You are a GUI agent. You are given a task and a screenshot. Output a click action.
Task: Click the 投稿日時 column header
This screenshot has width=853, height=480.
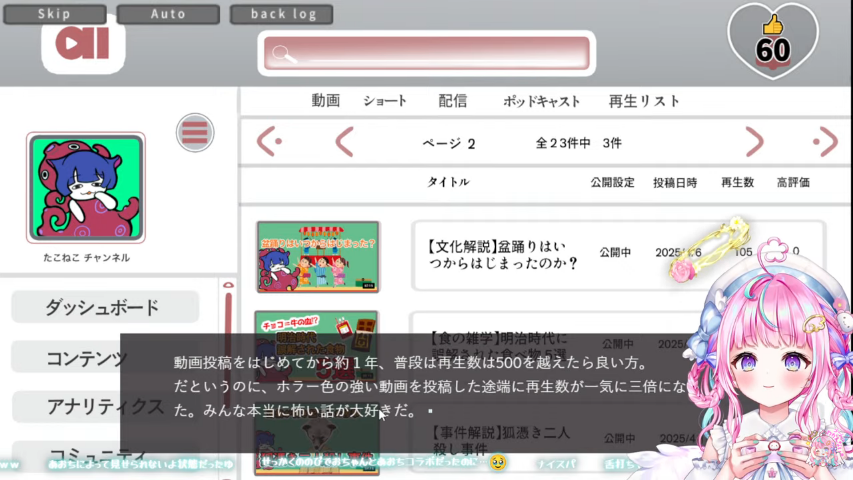point(675,182)
